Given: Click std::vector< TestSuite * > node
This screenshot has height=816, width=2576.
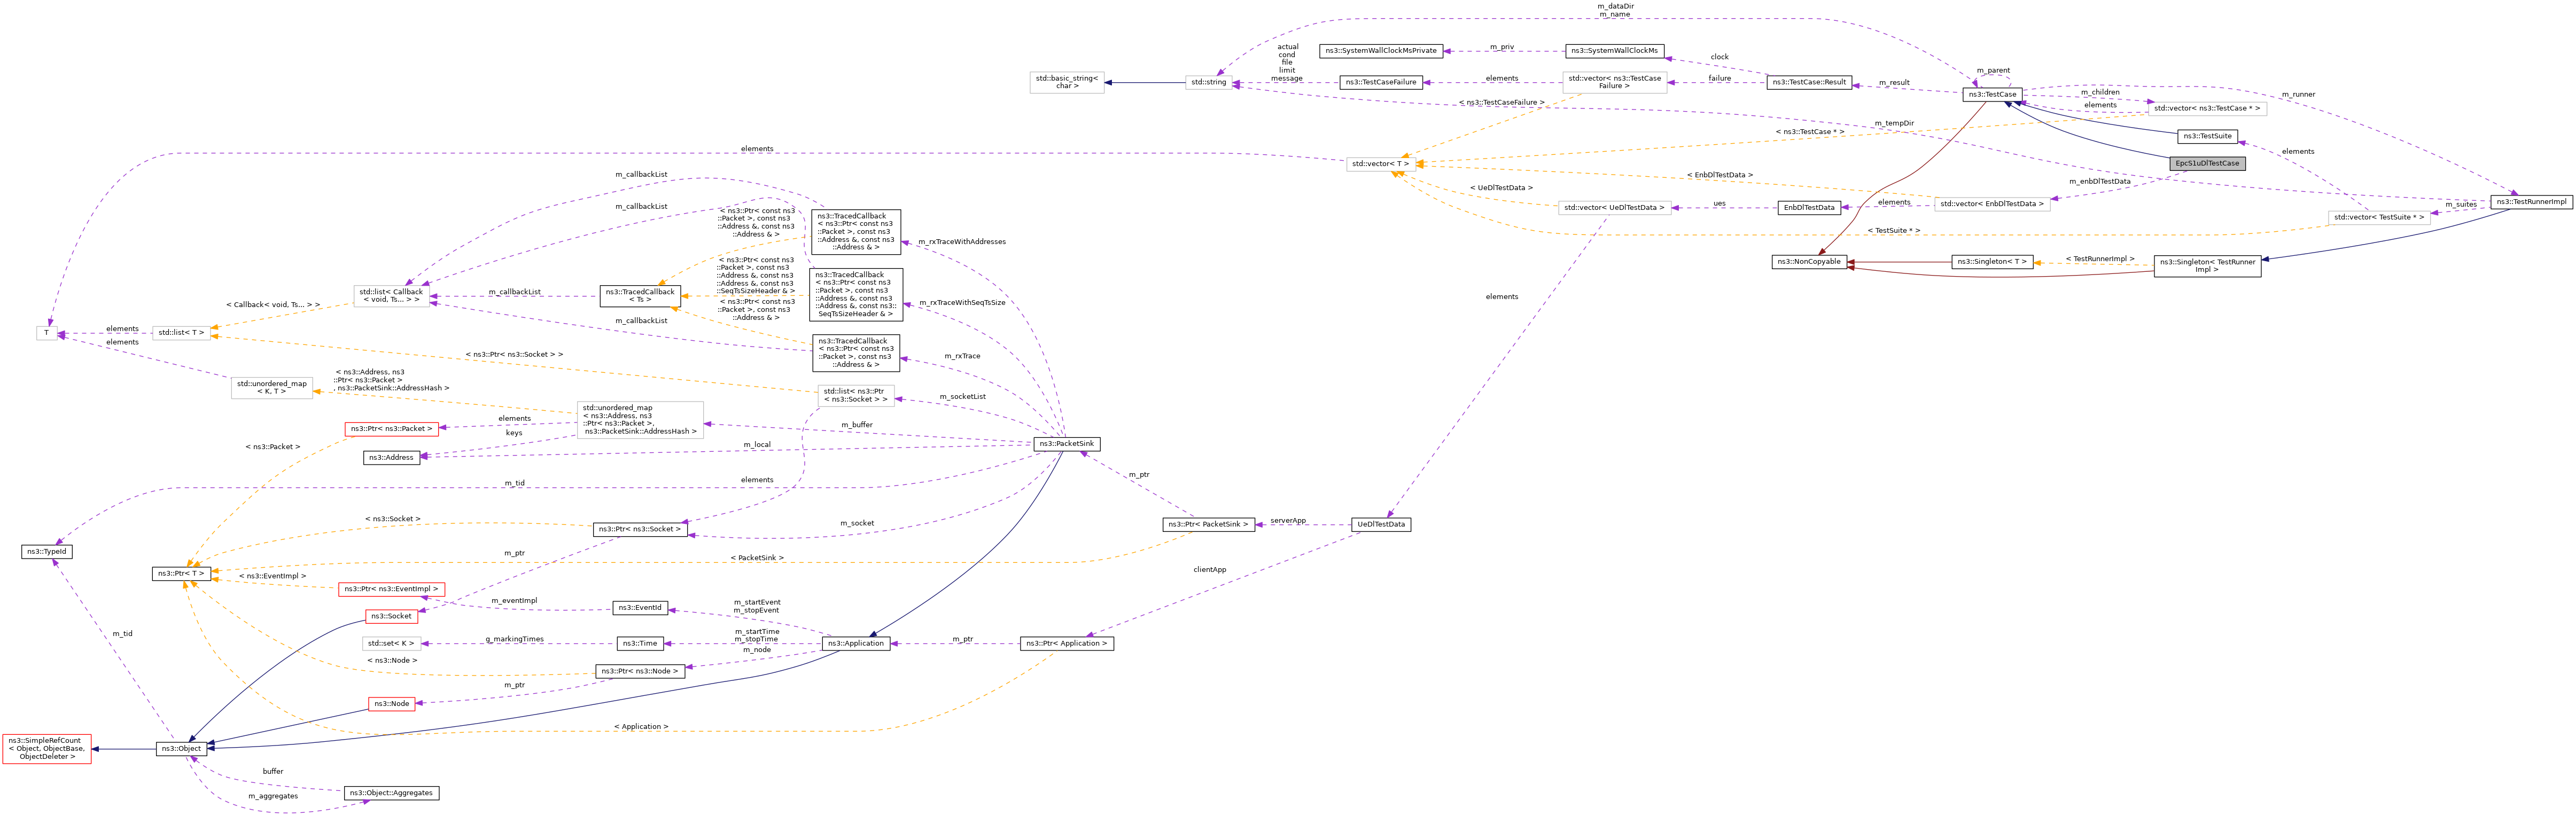Looking at the screenshot, I should (2379, 217).
